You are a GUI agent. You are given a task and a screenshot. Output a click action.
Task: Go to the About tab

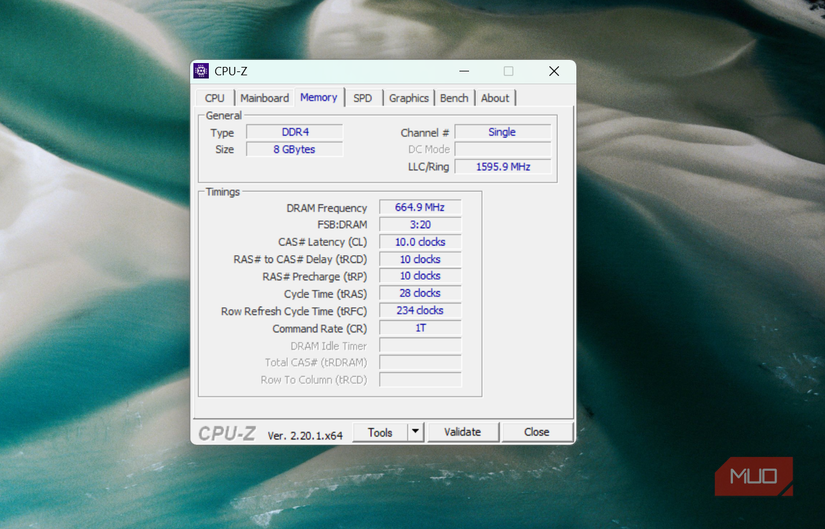[495, 98]
